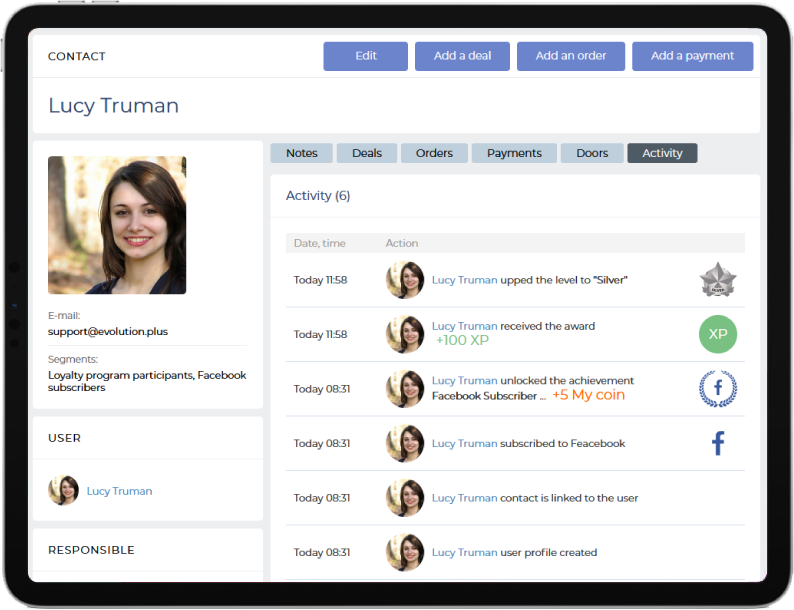Click the Add an order button
Image resolution: width=794 pixels, height=610 pixels.
click(571, 56)
